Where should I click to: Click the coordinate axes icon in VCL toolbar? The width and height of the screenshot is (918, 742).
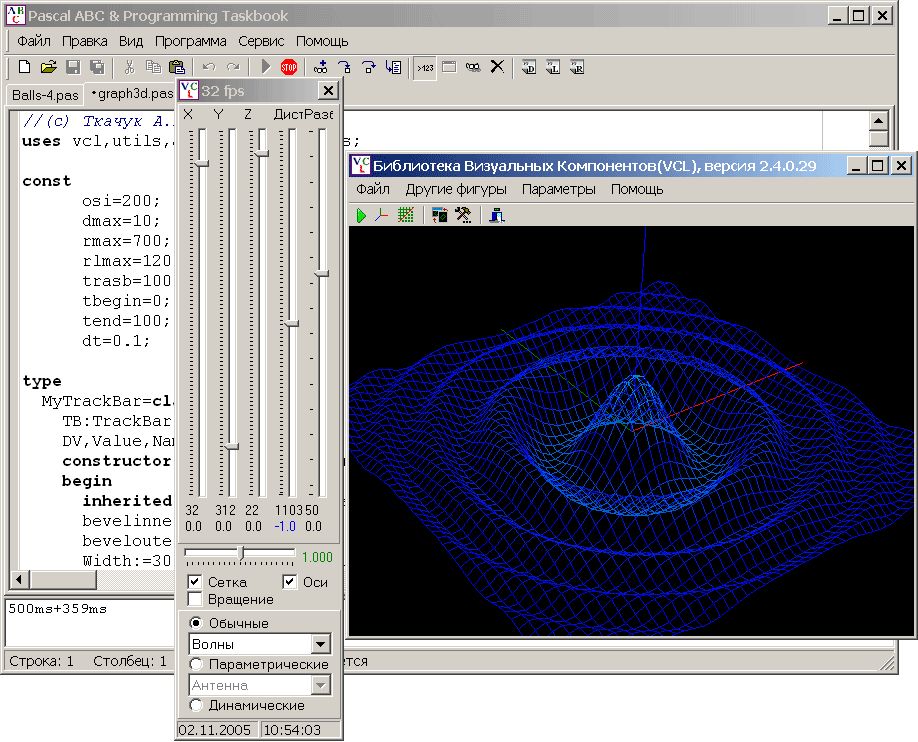coord(381,215)
